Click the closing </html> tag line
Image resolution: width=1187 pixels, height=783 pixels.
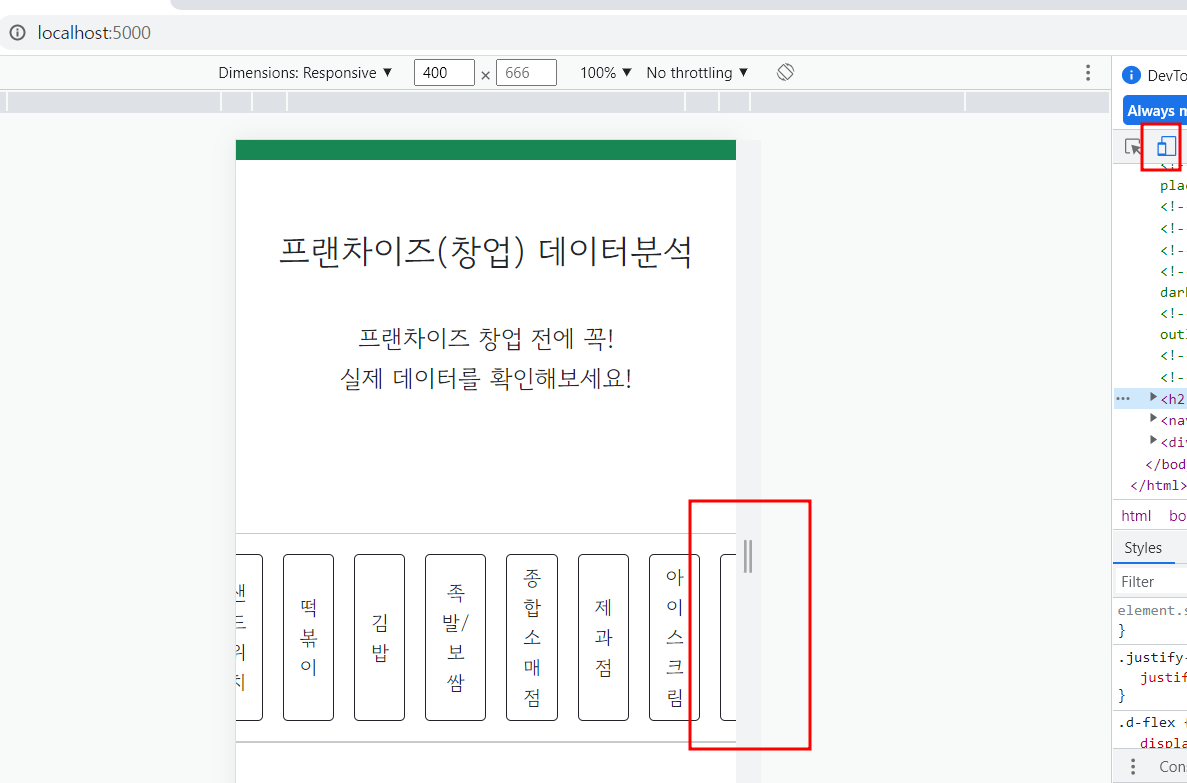[x=1158, y=485]
